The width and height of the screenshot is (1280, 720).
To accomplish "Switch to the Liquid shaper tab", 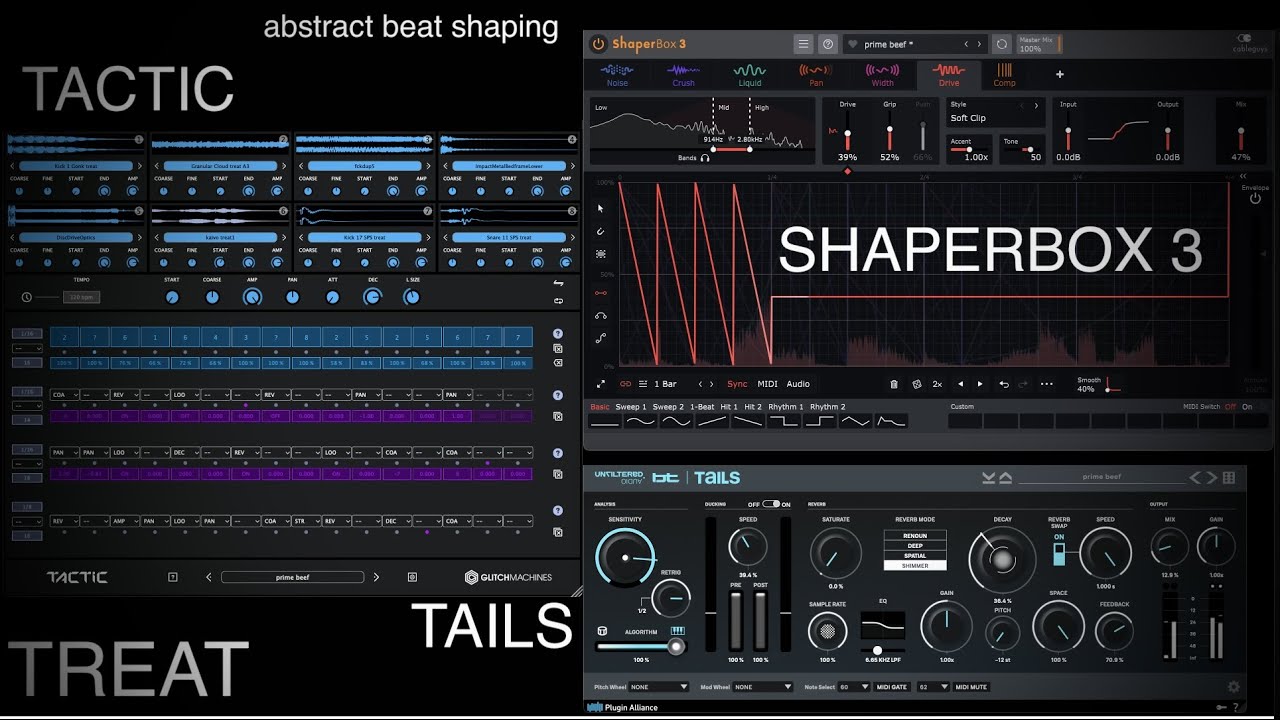I will point(749,75).
